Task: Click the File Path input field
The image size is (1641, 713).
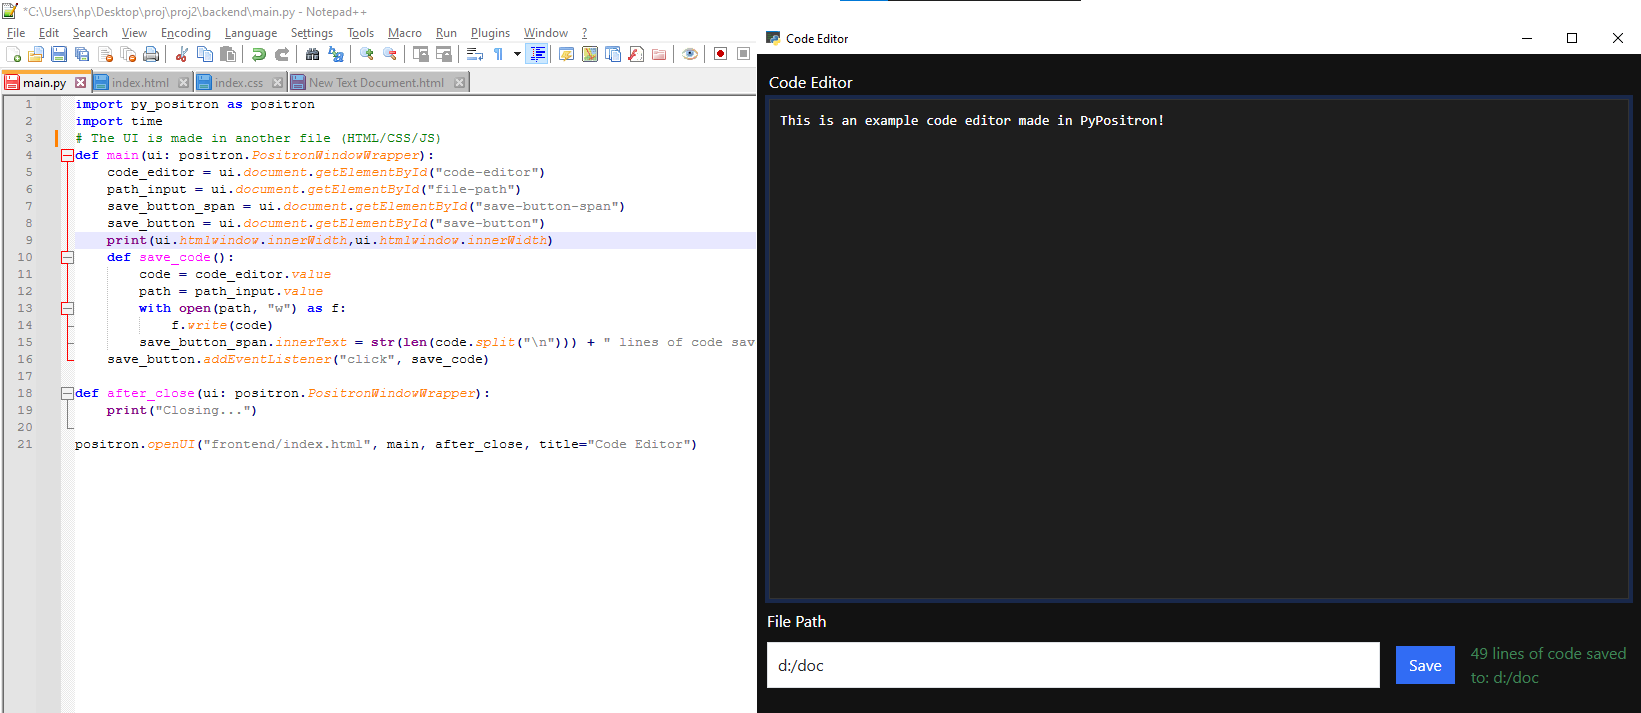Action: [1073, 665]
